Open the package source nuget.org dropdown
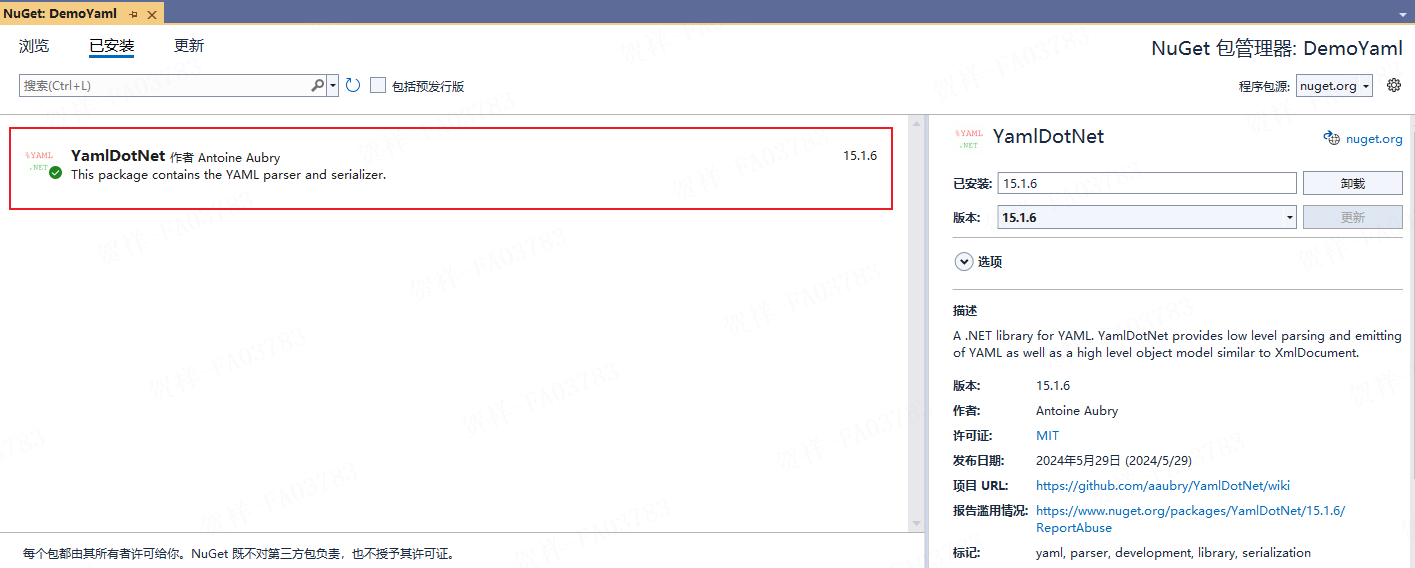 pyautogui.click(x=1334, y=86)
